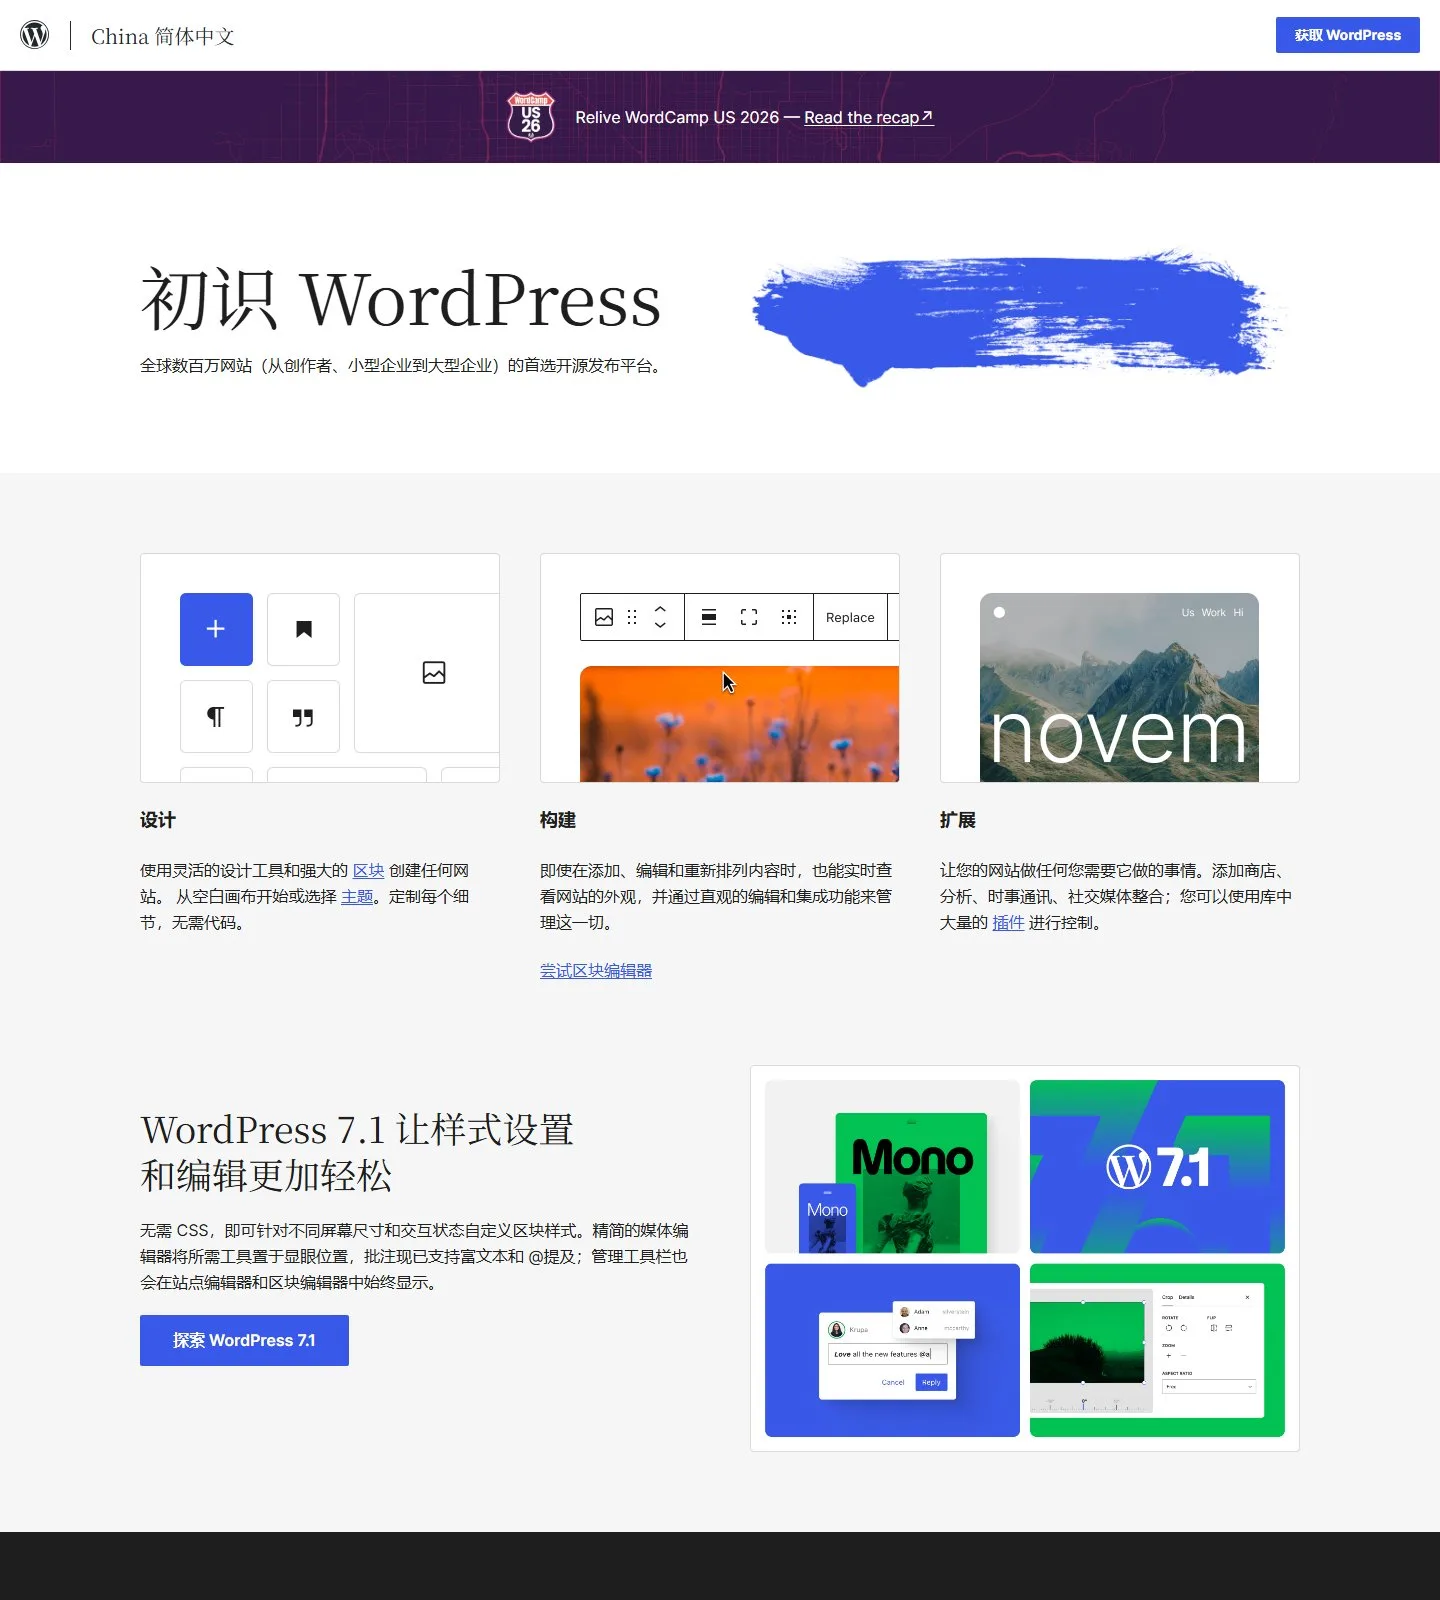The height and width of the screenshot is (1600, 1440).
Task: Click the 设计 heading
Action: coord(158,820)
